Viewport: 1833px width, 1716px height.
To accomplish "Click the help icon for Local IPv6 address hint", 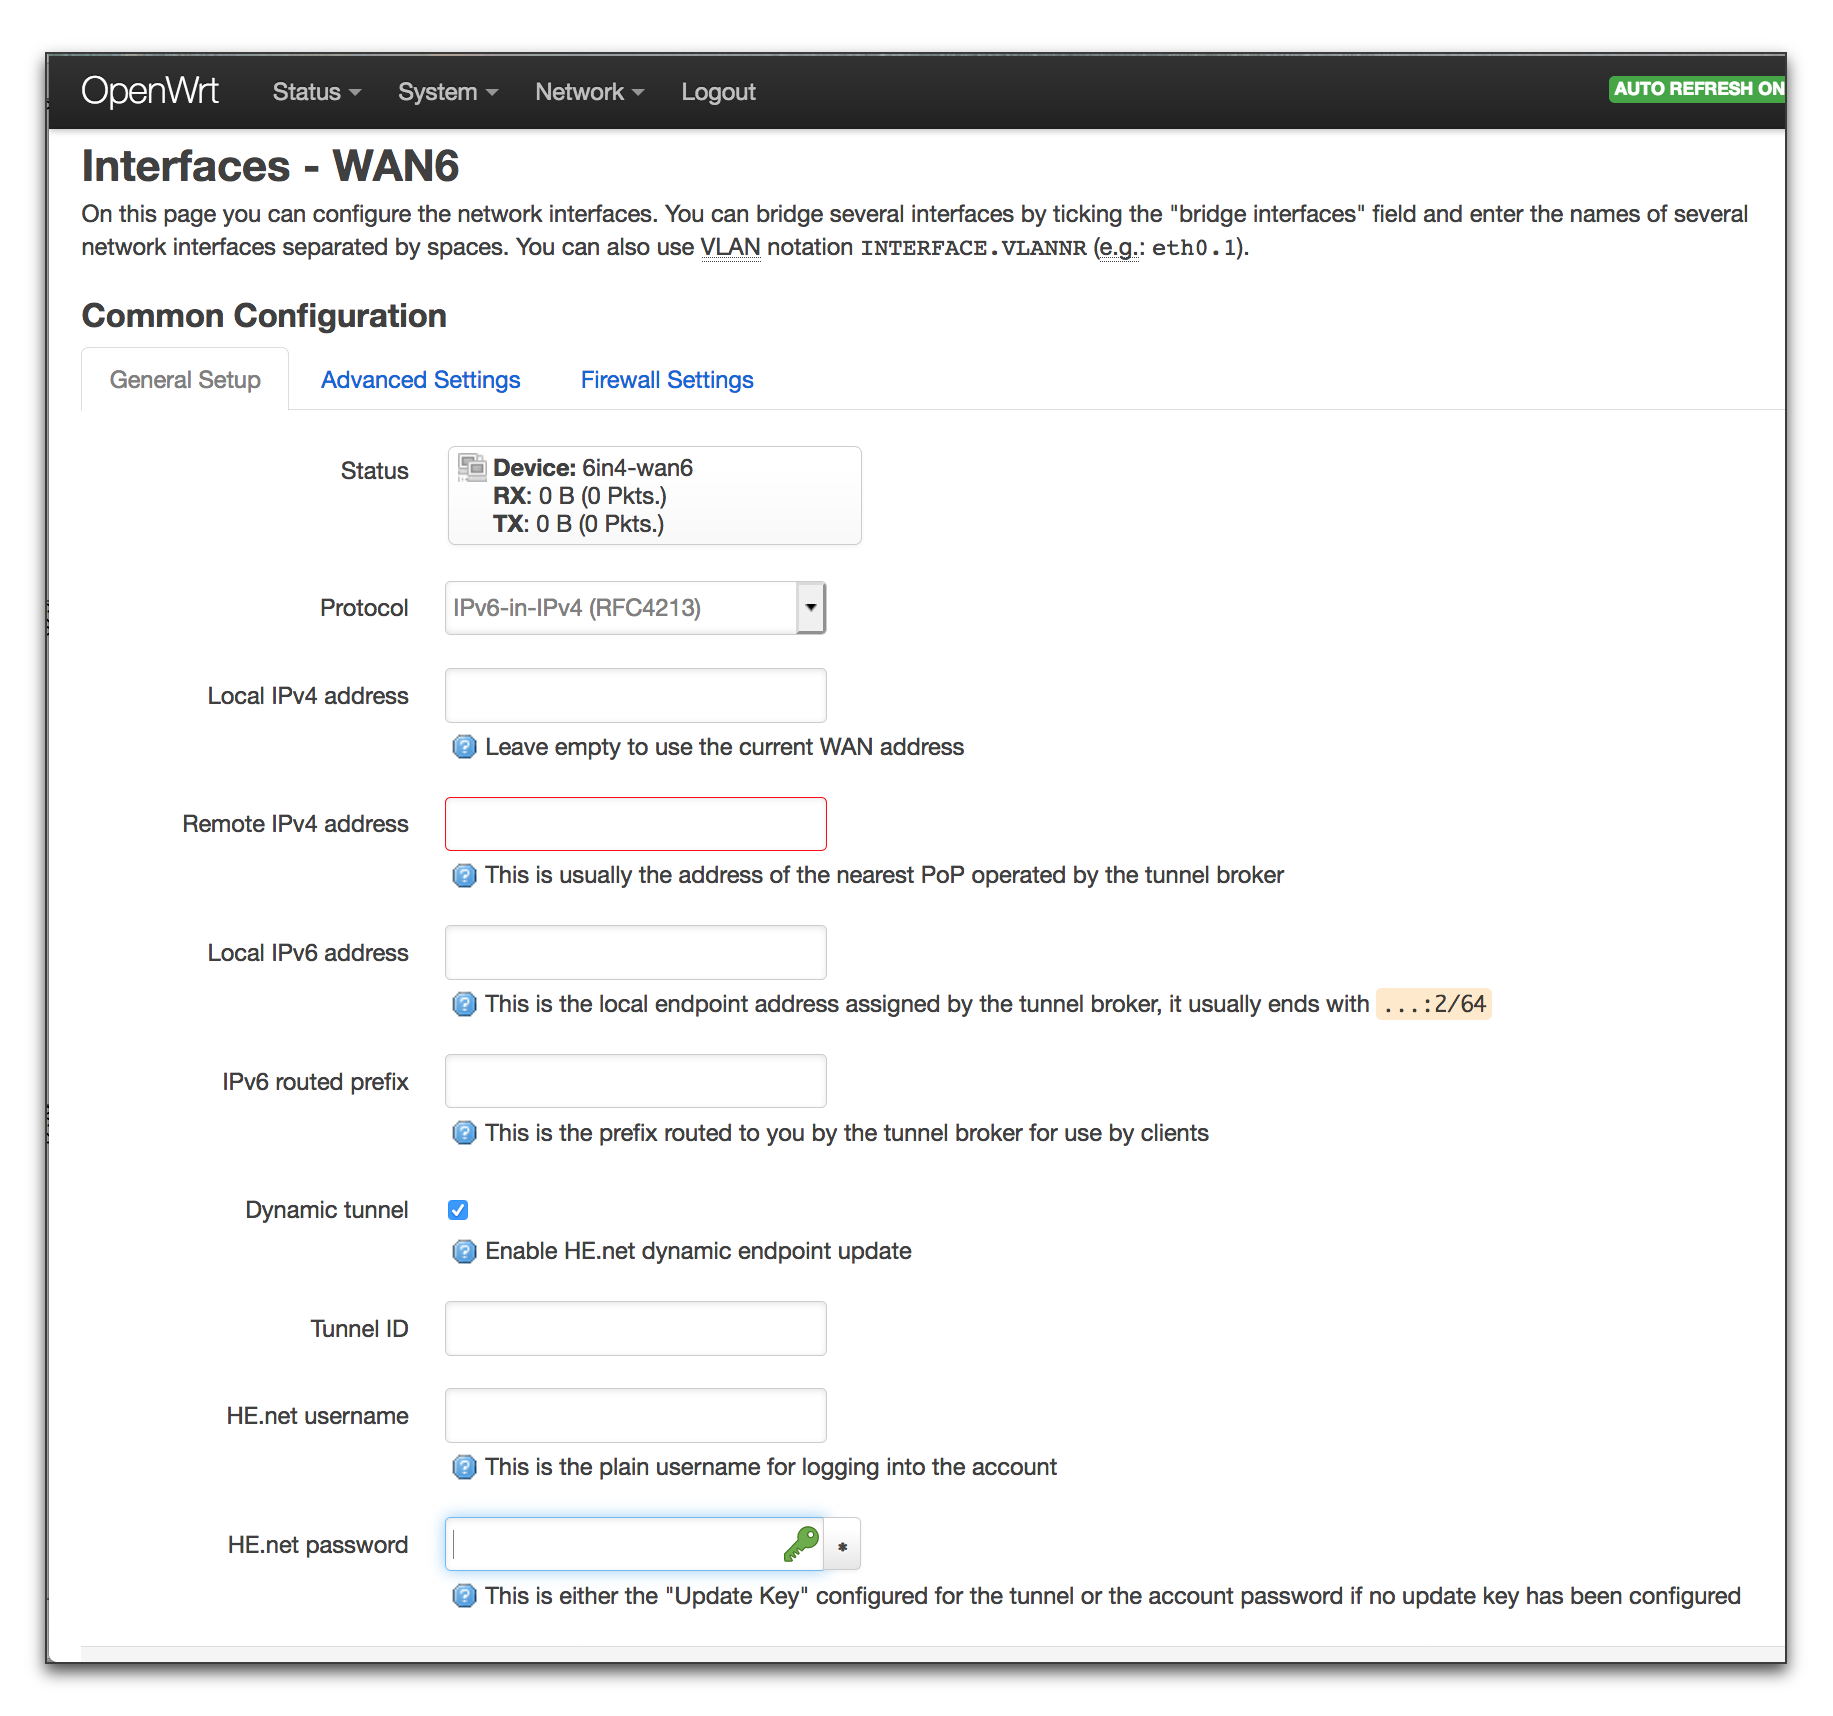I will click(x=464, y=1004).
